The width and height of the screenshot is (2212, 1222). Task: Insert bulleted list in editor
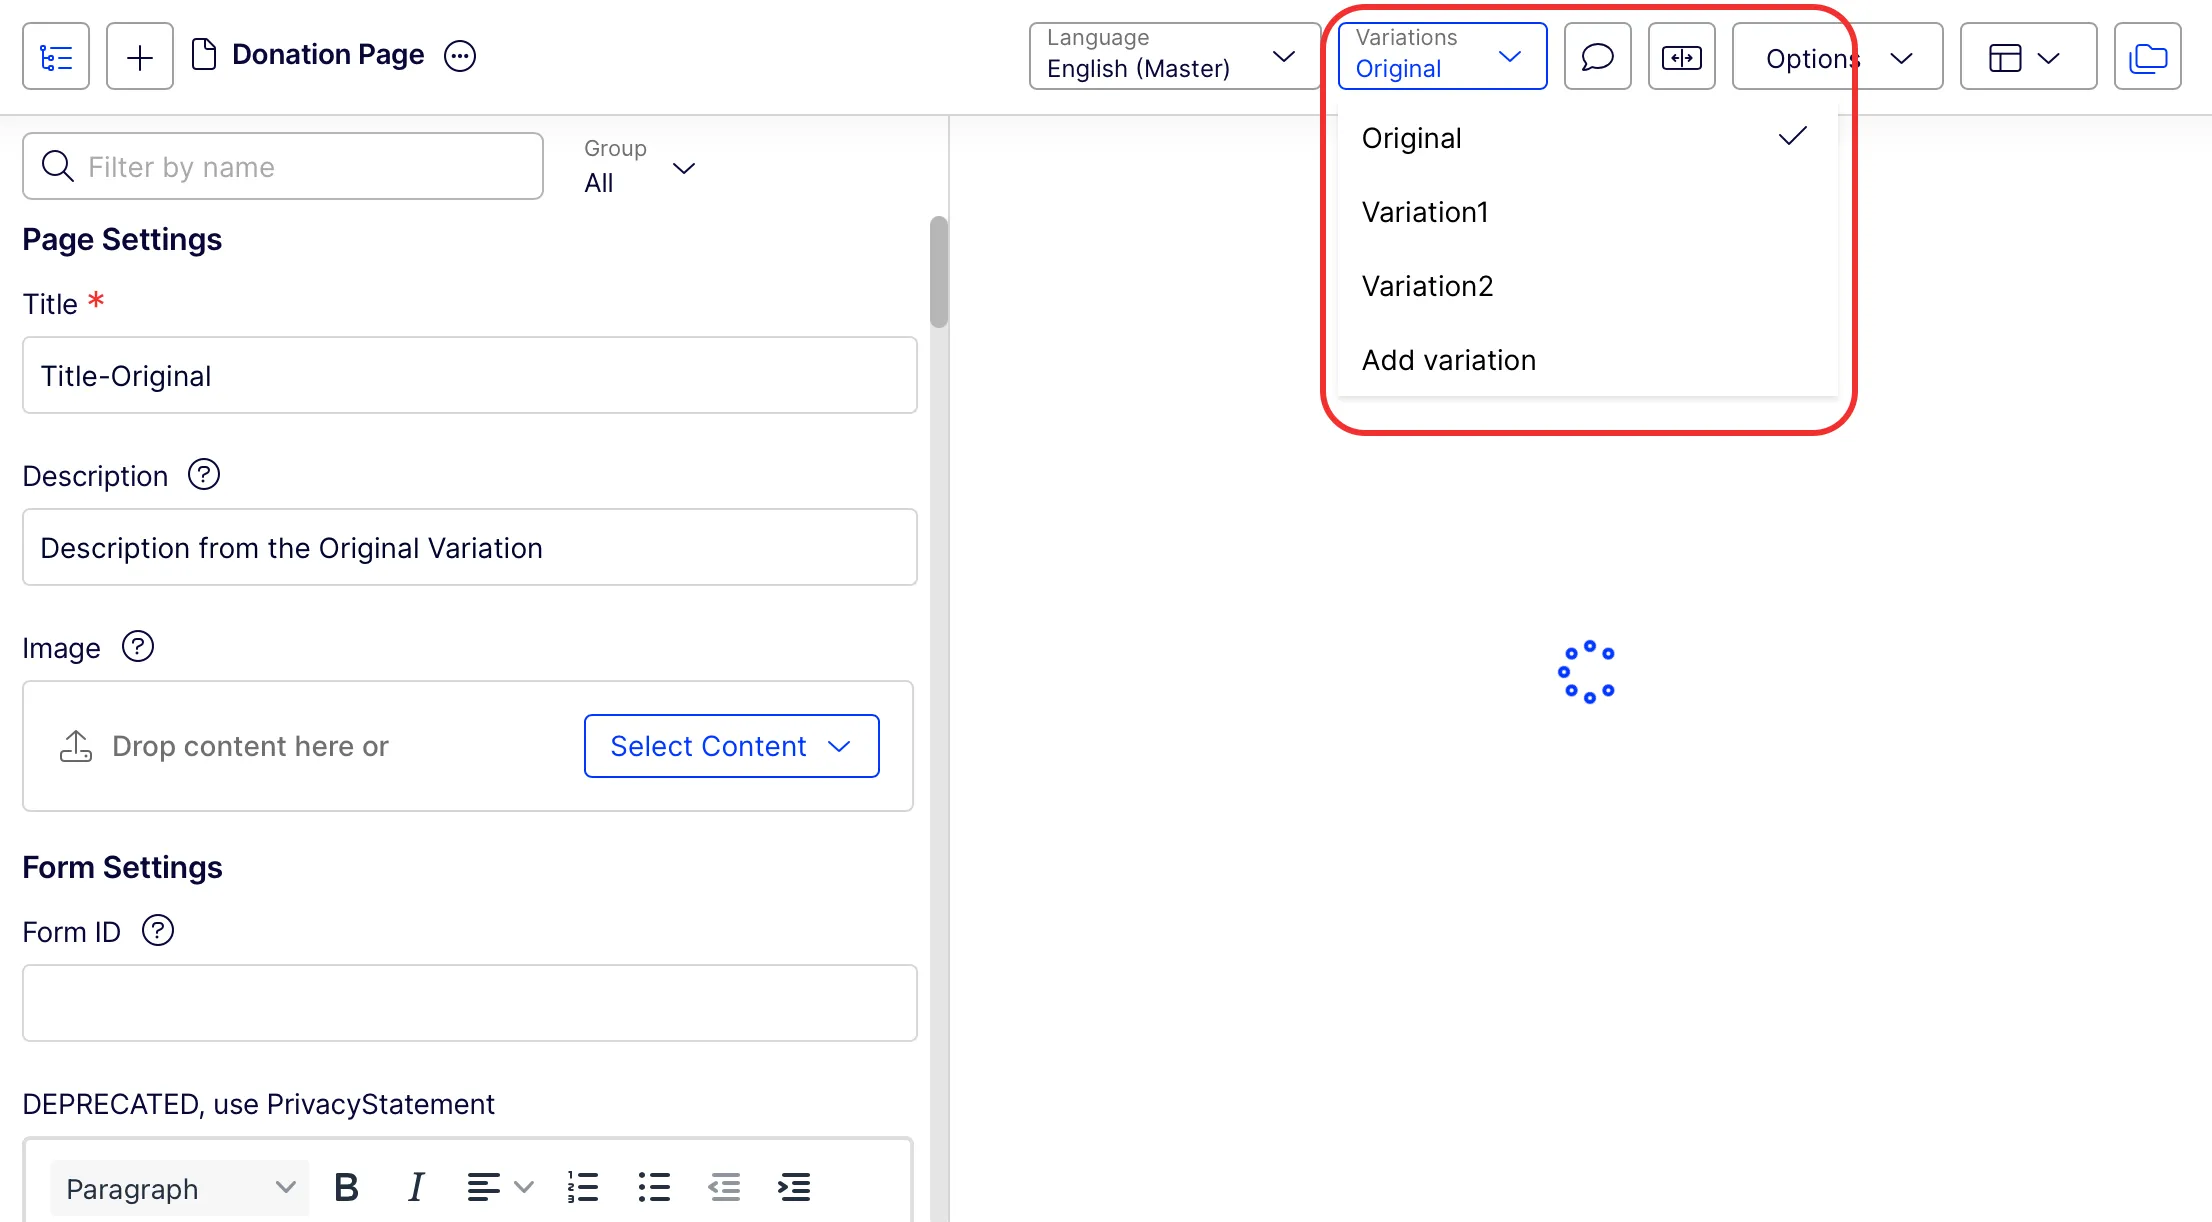tap(654, 1187)
